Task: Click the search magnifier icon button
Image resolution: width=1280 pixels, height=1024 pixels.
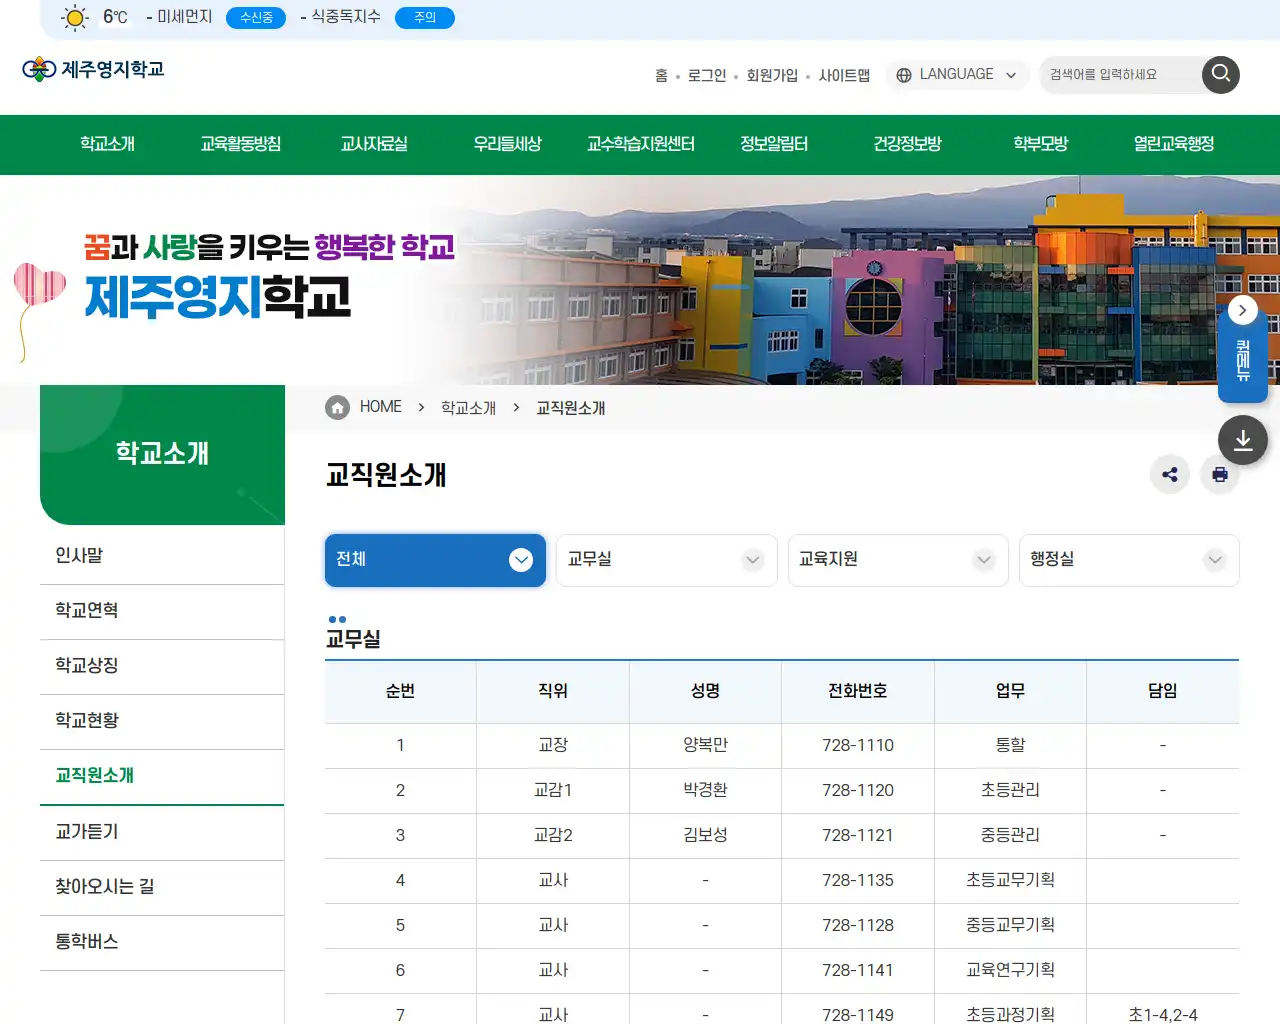Action: pyautogui.click(x=1220, y=74)
